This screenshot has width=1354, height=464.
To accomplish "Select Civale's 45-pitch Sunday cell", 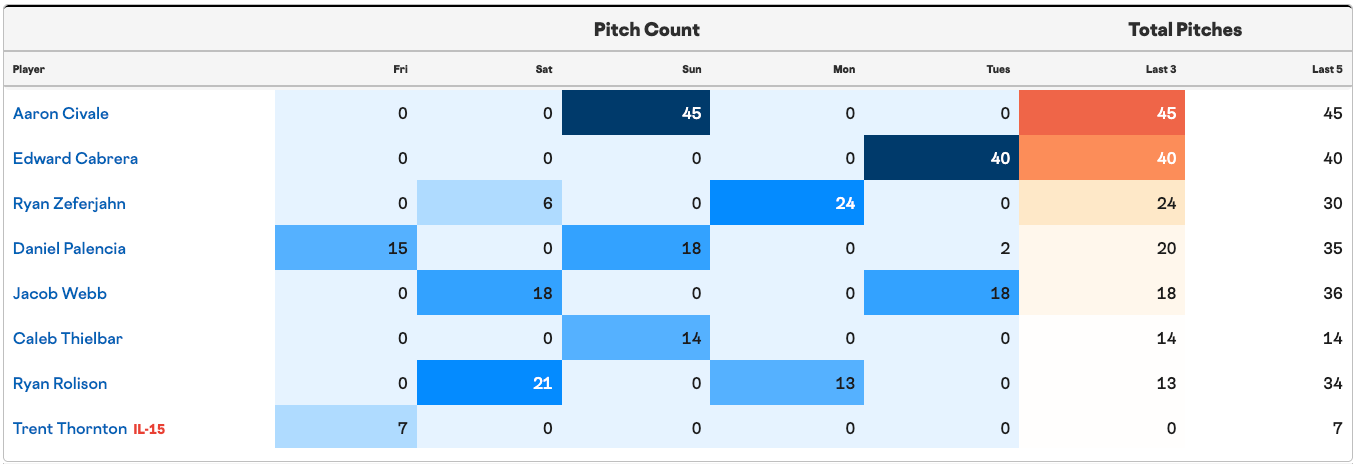I will [x=636, y=113].
